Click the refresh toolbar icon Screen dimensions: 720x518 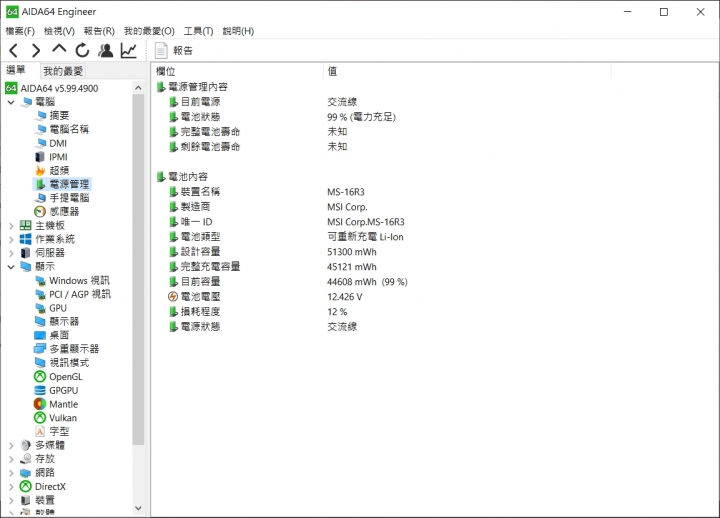click(82, 50)
